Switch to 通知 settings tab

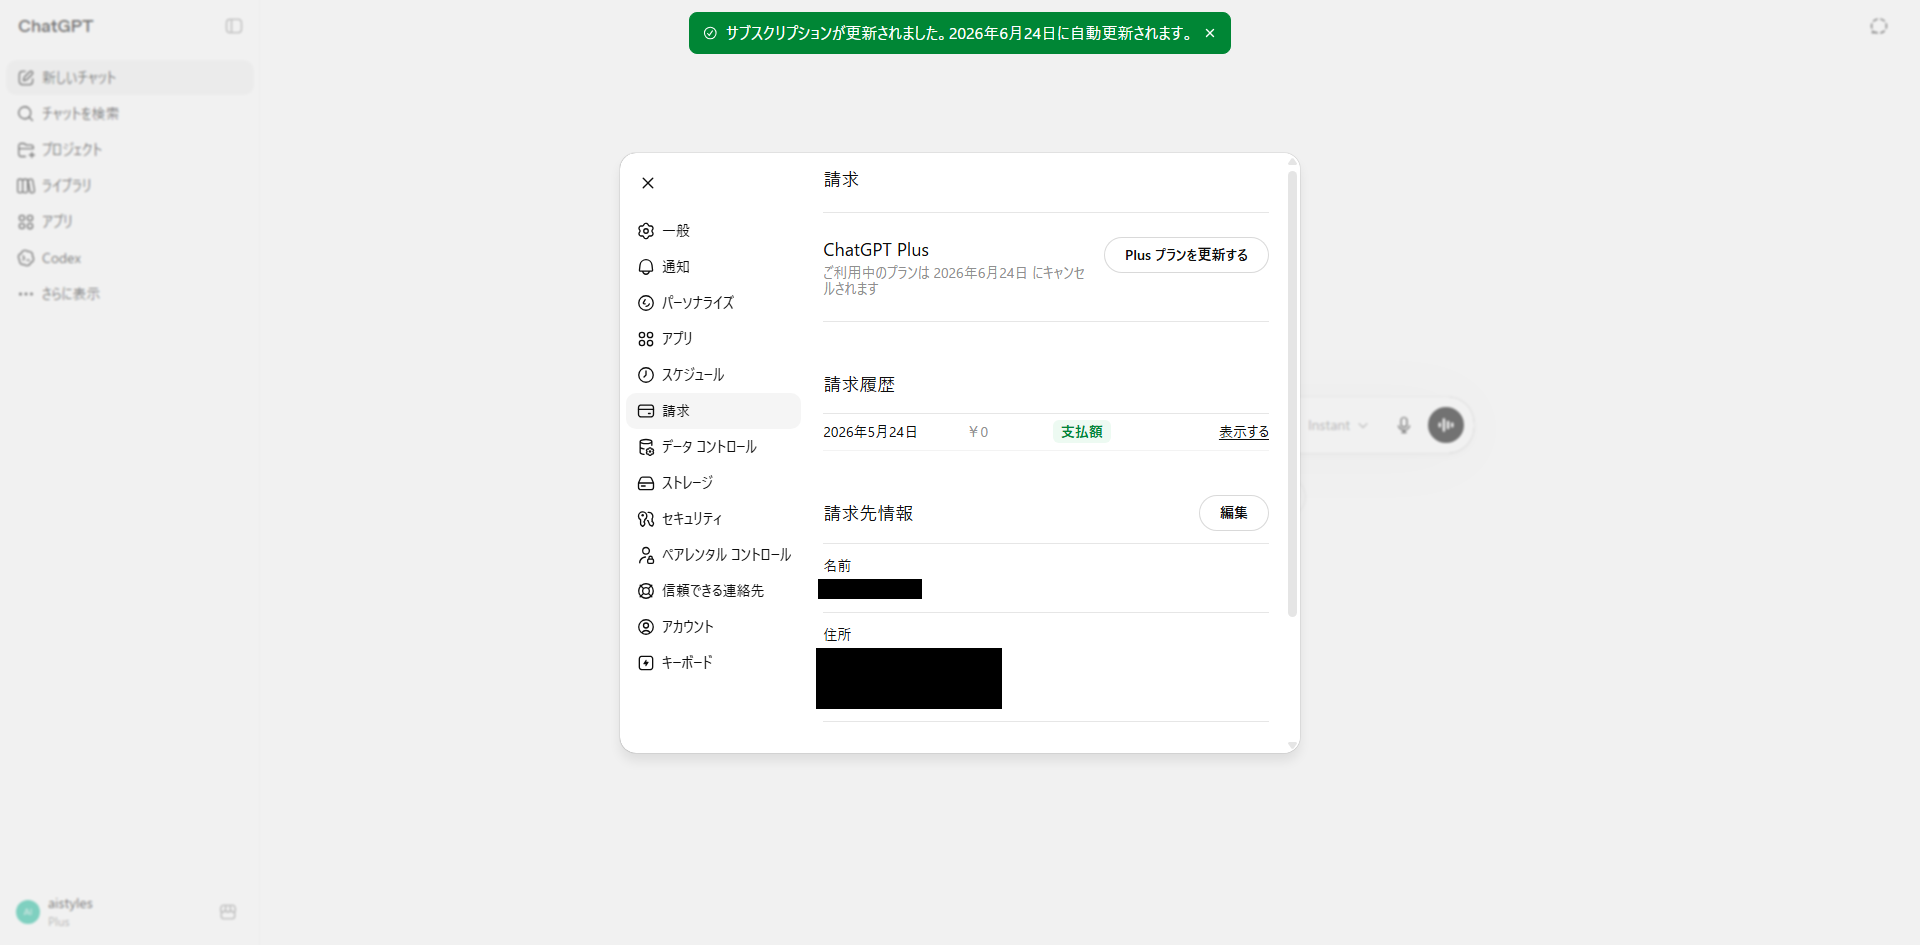(713, 267)
